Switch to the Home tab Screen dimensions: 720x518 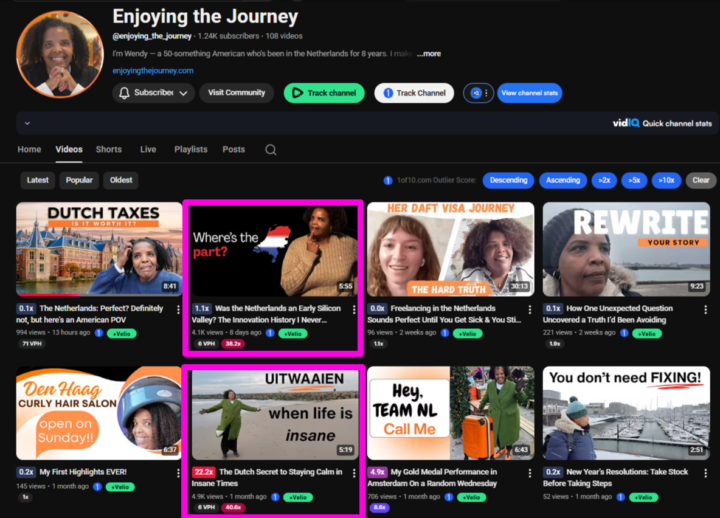click(x=29, y=149)
